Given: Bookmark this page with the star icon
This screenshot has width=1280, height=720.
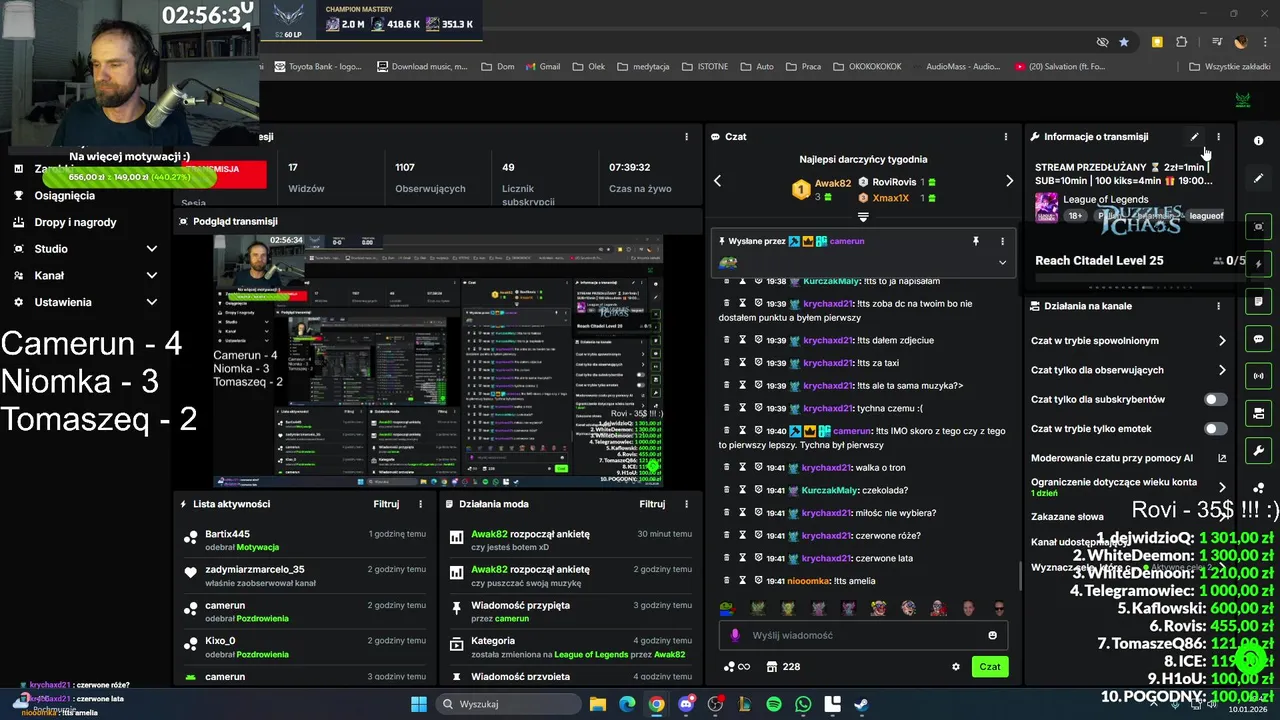Looking at the screenshot, I should (1124, 42).
